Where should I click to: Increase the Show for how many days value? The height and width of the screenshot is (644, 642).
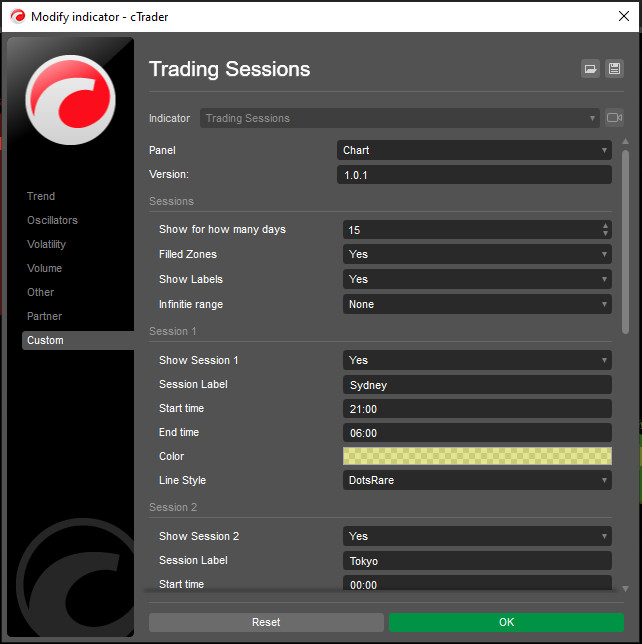click(x=605, y=225)
